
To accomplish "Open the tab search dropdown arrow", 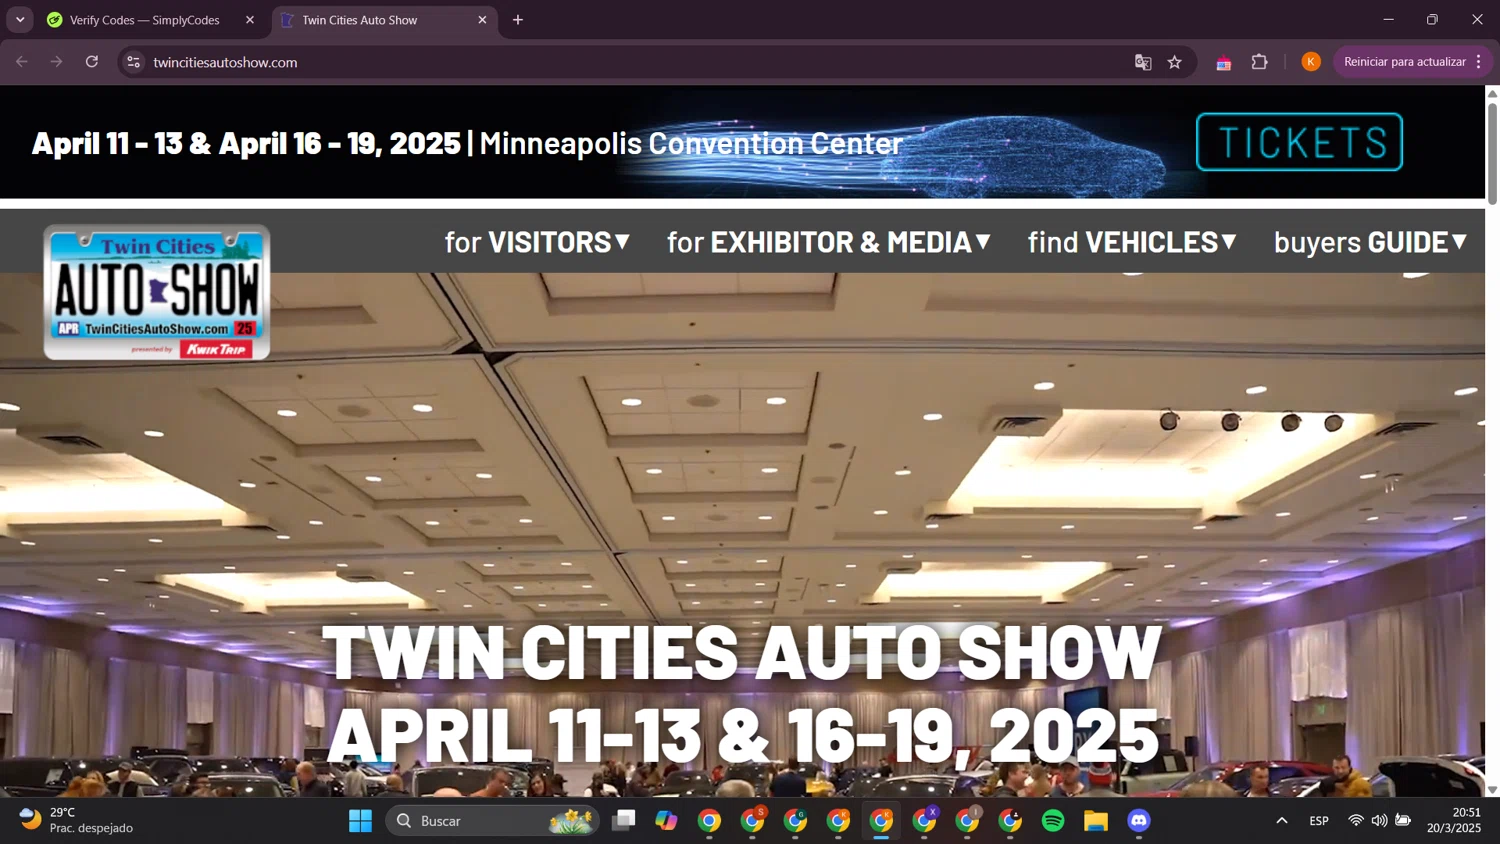I will [x=20, y=20].
